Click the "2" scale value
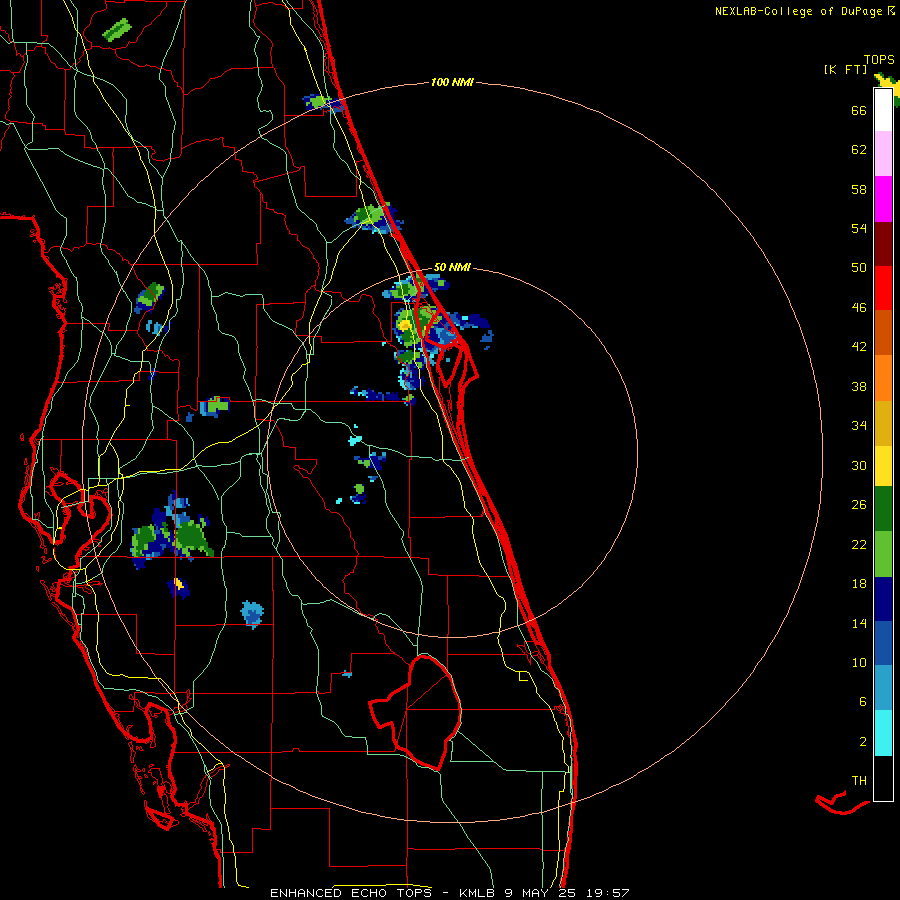The image size is (900, 900). click(862, 742)
